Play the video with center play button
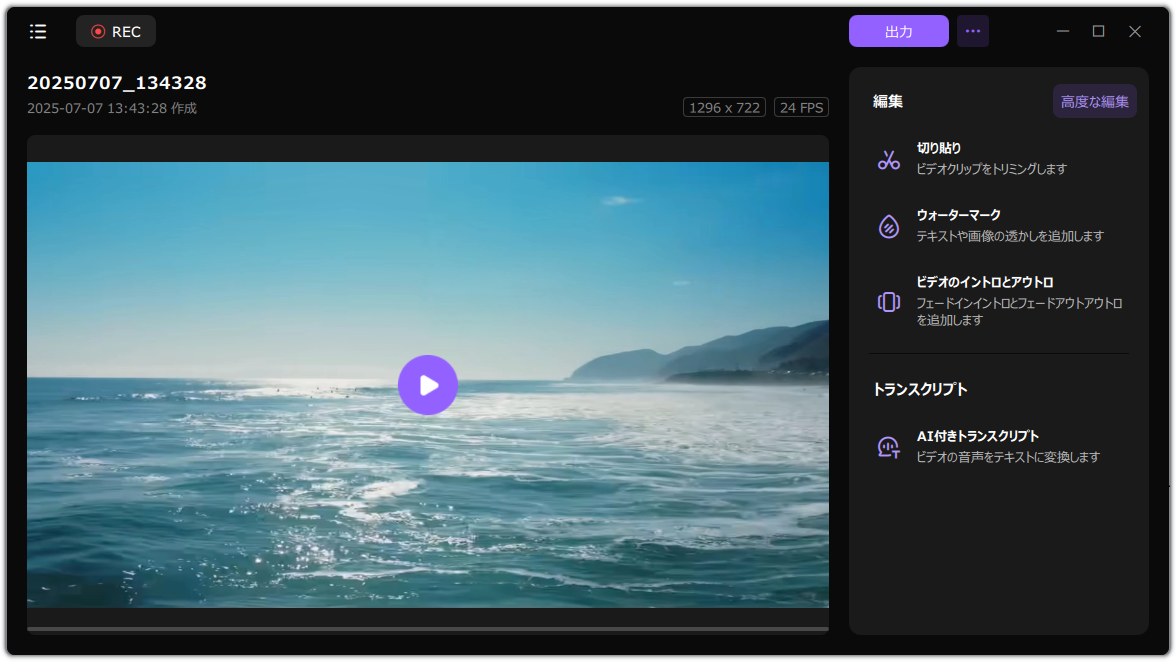Viewport: 1176px width, 662px height. click(428, 385)
